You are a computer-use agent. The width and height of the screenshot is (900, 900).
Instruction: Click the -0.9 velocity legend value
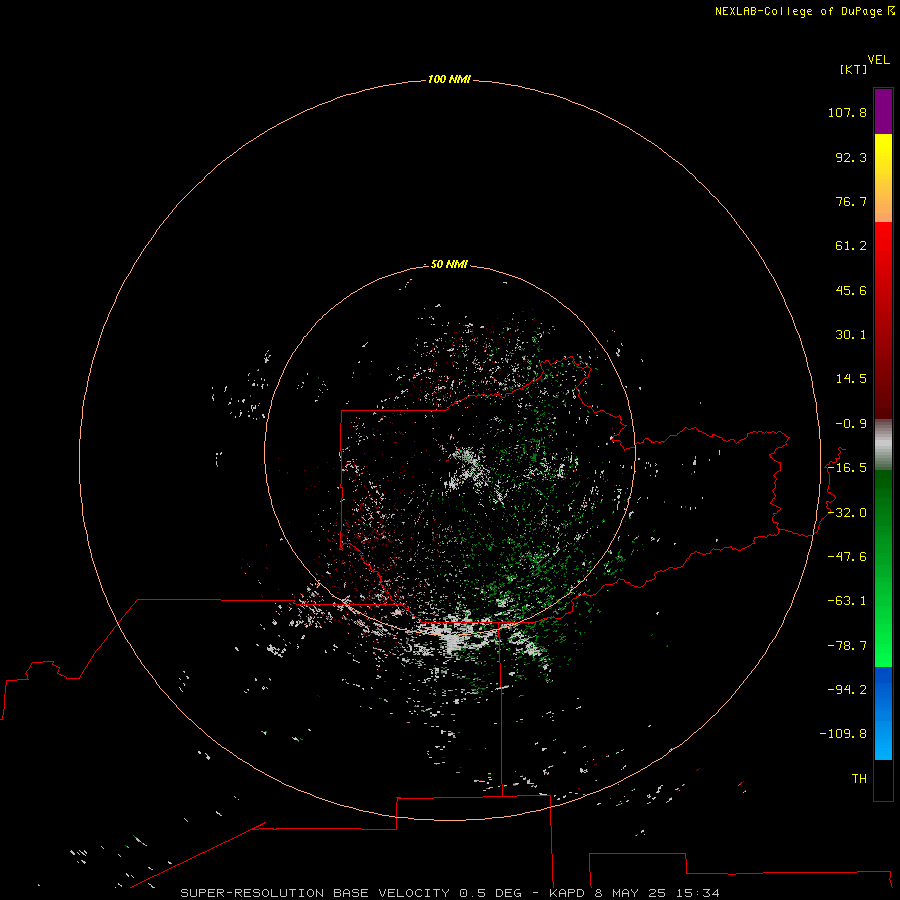coord(851,424)
